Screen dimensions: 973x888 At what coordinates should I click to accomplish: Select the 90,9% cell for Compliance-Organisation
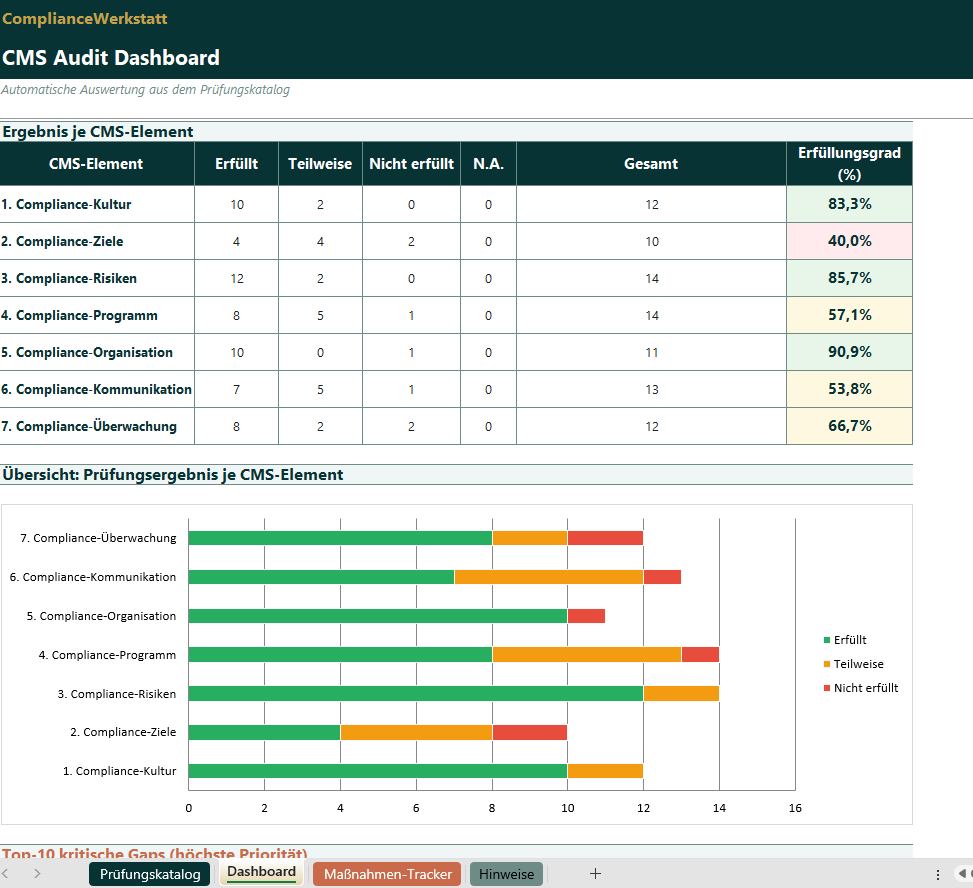click(849, 352)
